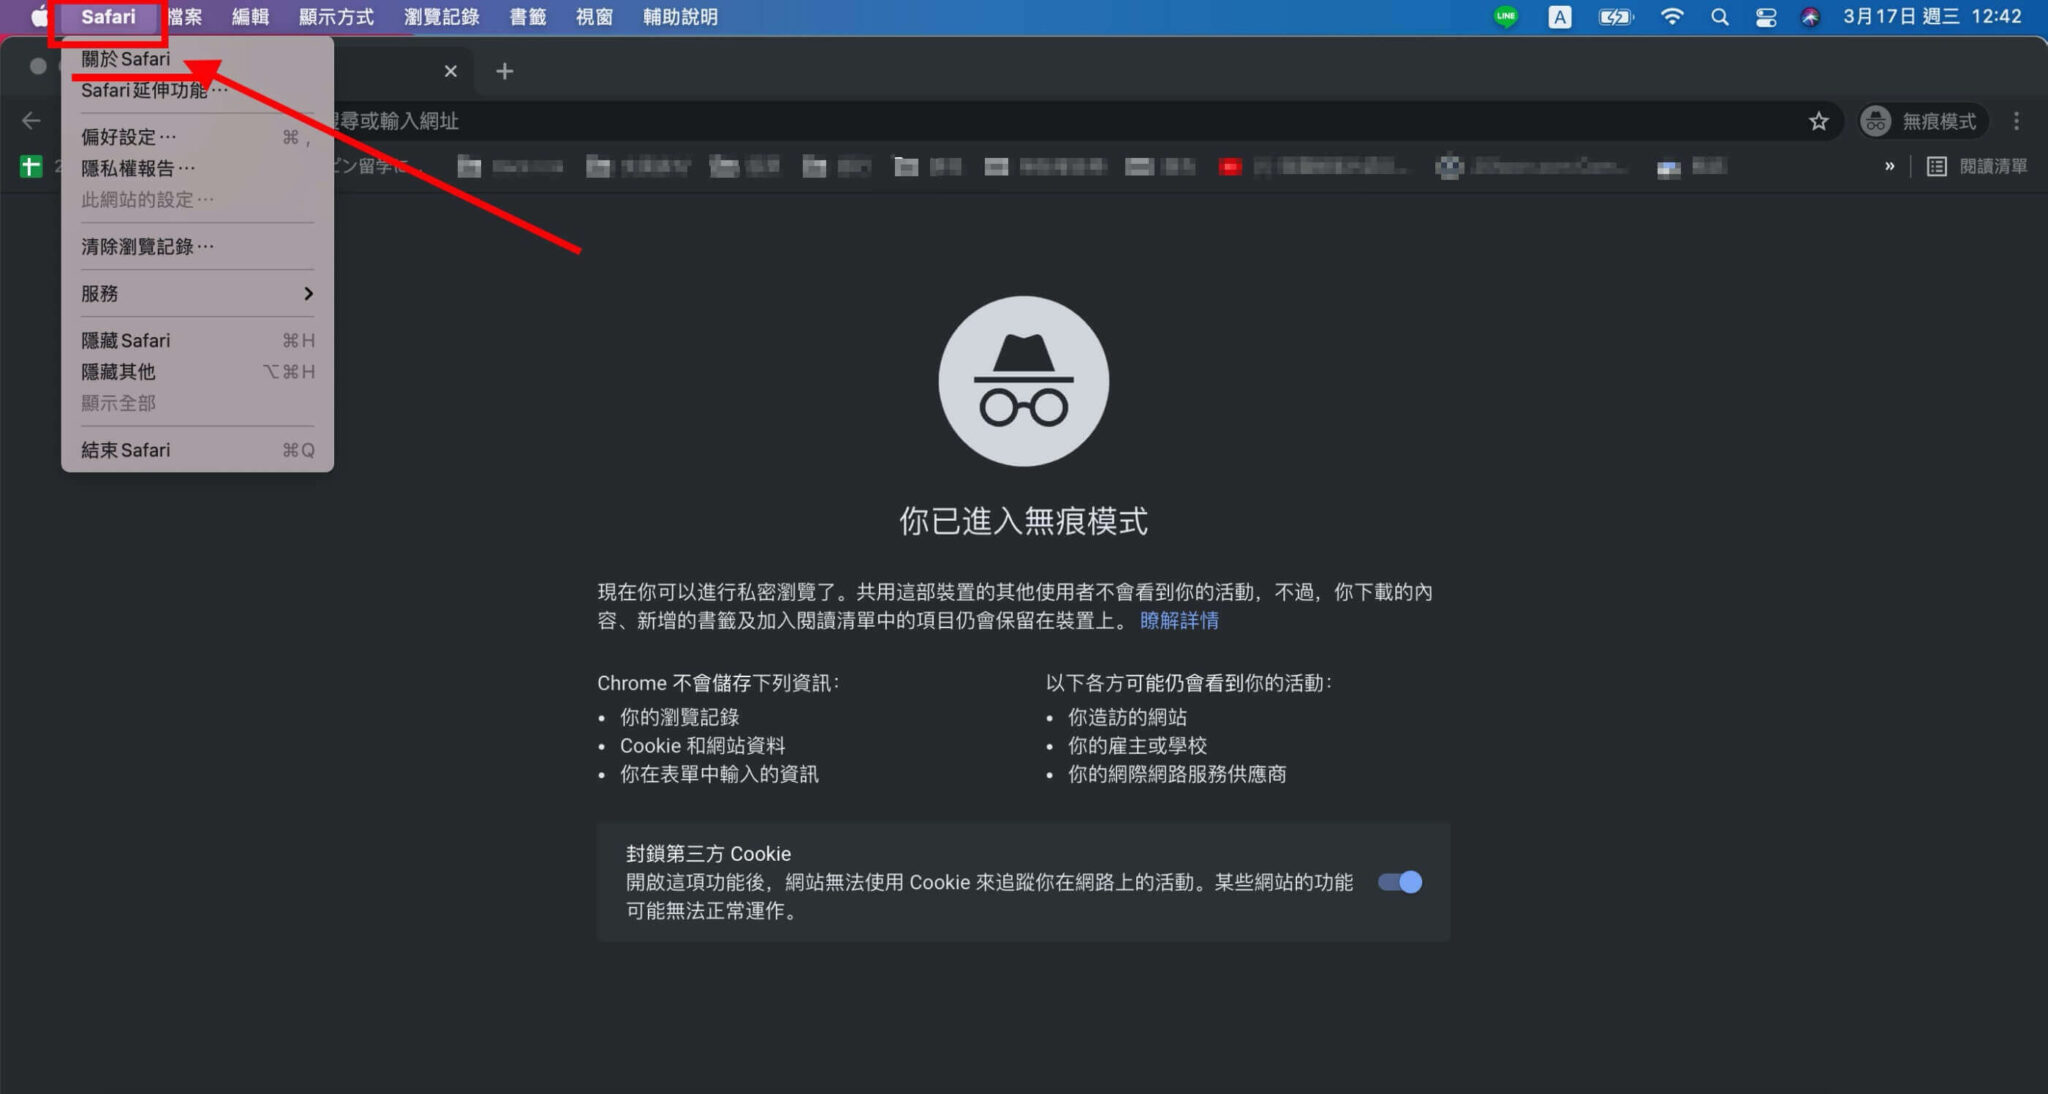Open Chrome three-dot menu
This screenshot has height=1094, width=2048.
tap(2016, 121)
